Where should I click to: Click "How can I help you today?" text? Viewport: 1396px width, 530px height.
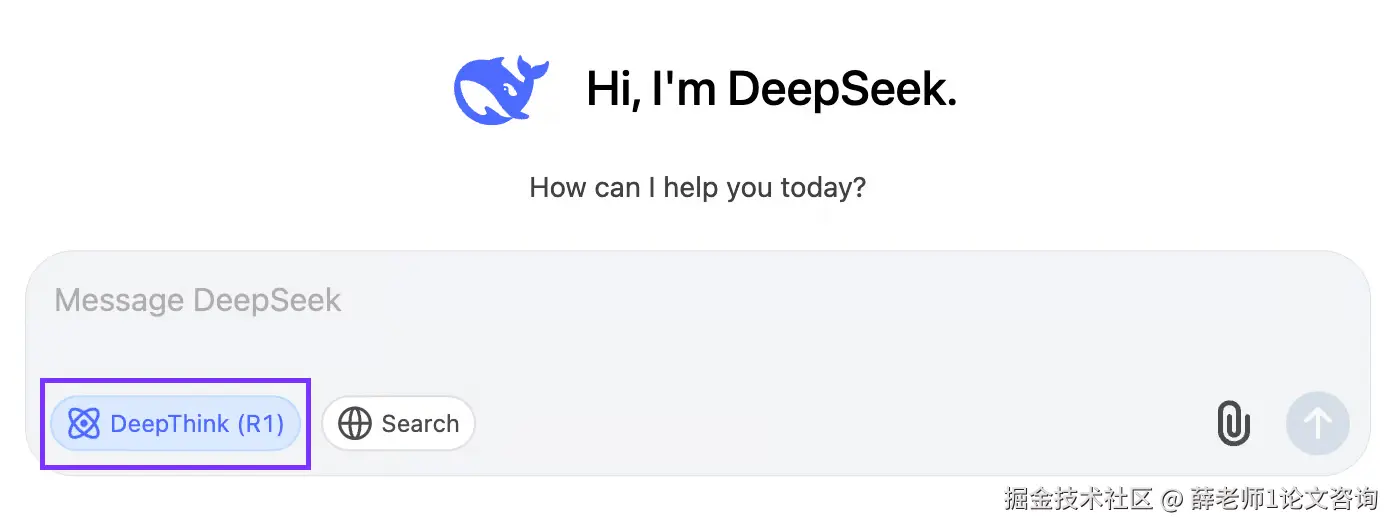[x=697, y=187]
